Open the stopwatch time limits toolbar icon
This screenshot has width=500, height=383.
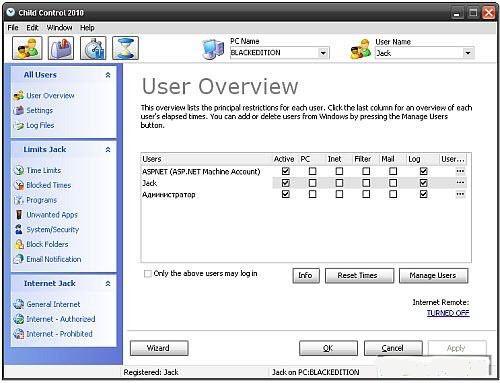93,48
